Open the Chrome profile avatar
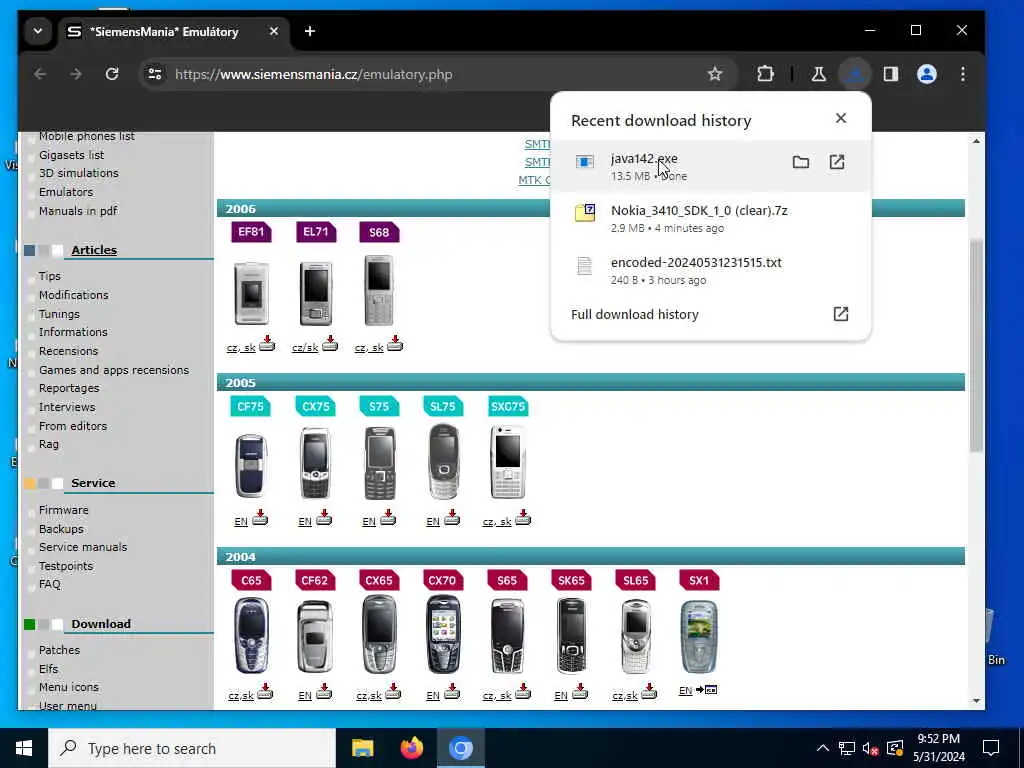The height and width of the screenshot is (768, 1024). 927,74
